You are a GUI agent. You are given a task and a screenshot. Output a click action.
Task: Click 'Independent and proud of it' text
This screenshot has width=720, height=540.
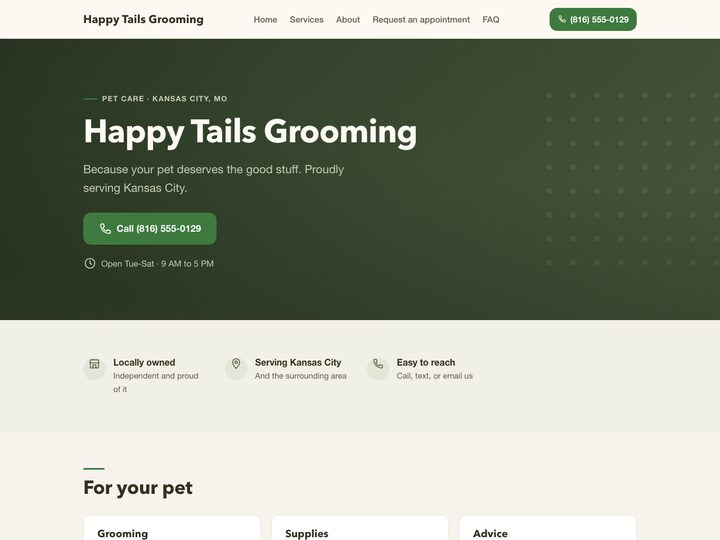(156, 382)
